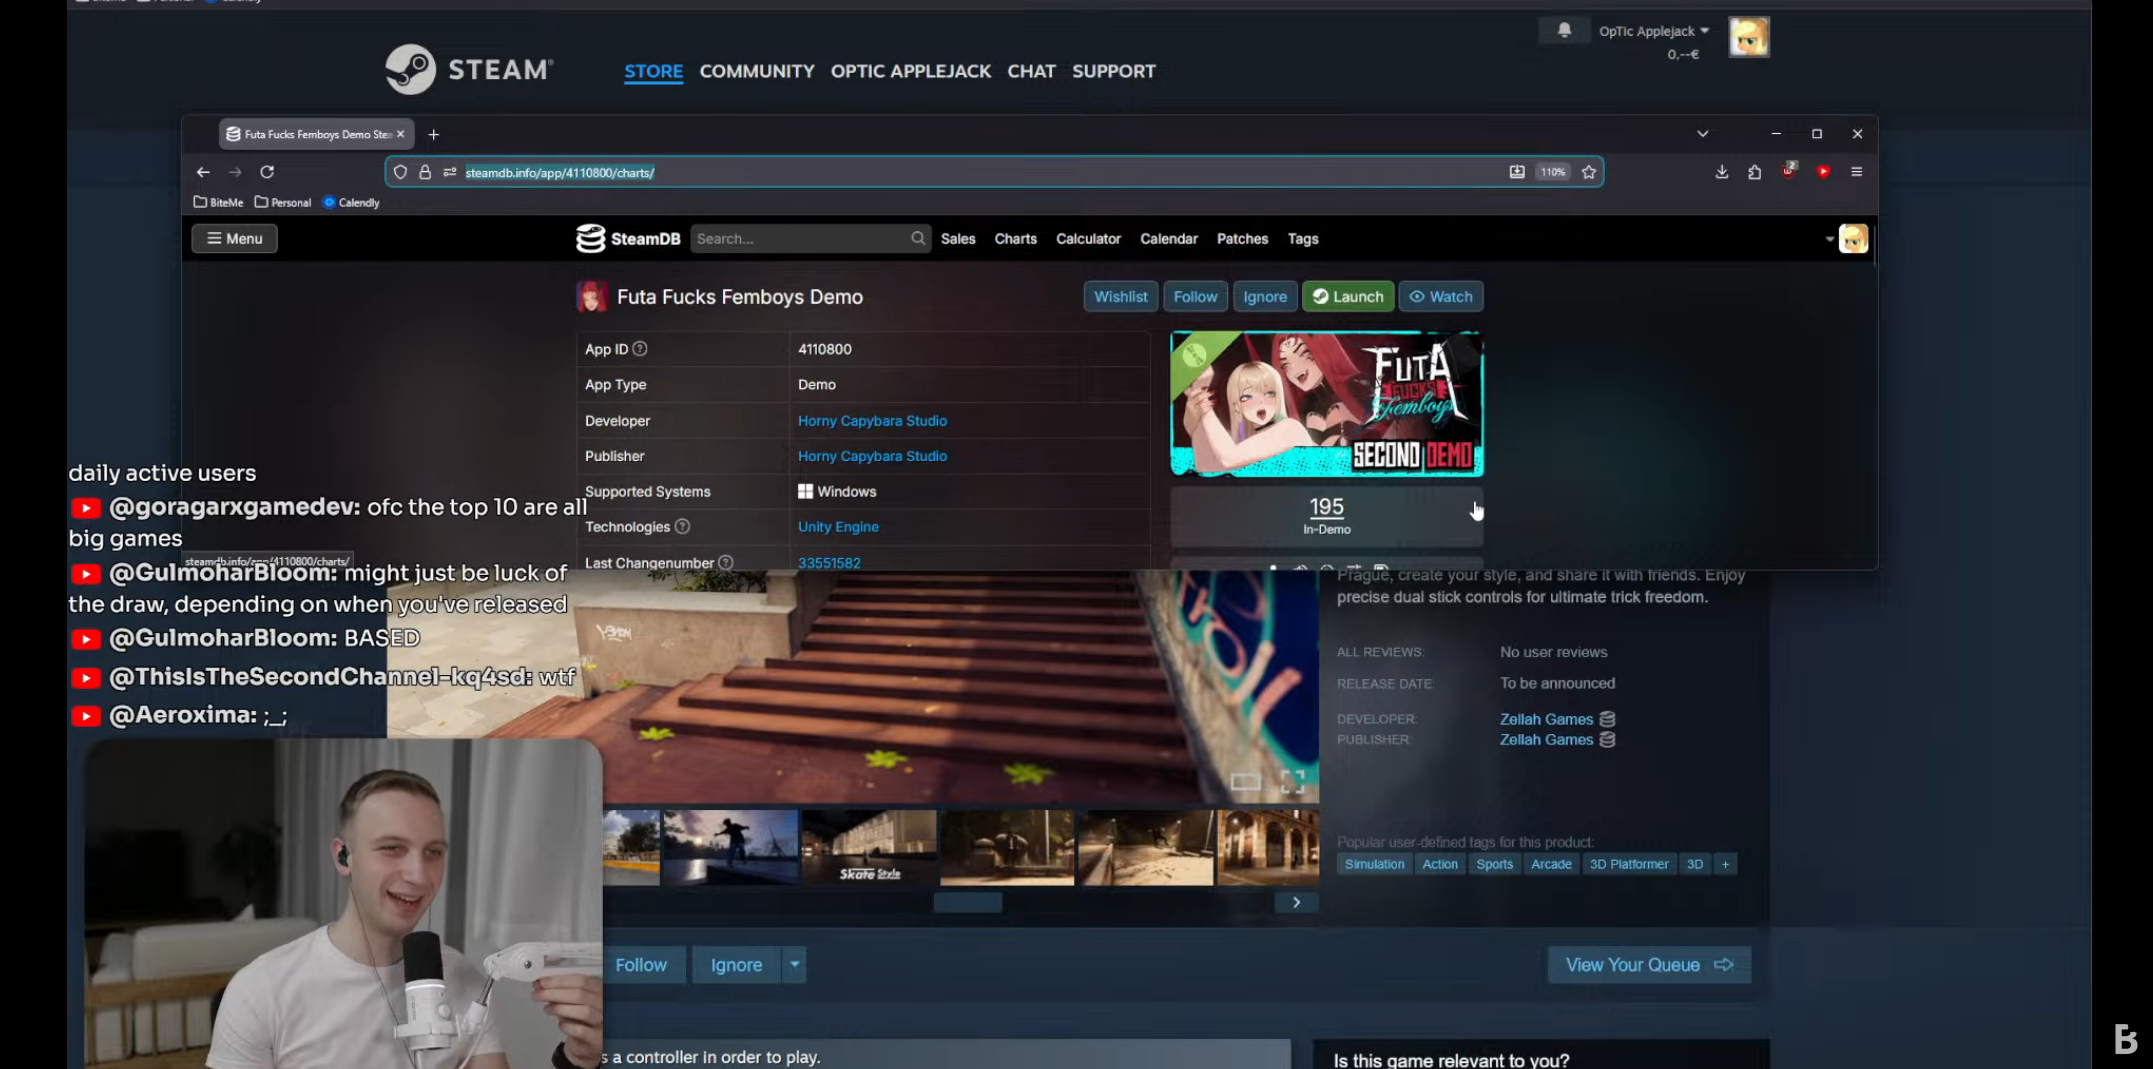This screenshot has height=1069, width=2153.
Task: Open SteamDB Charts page
Action: [1015, 238]
